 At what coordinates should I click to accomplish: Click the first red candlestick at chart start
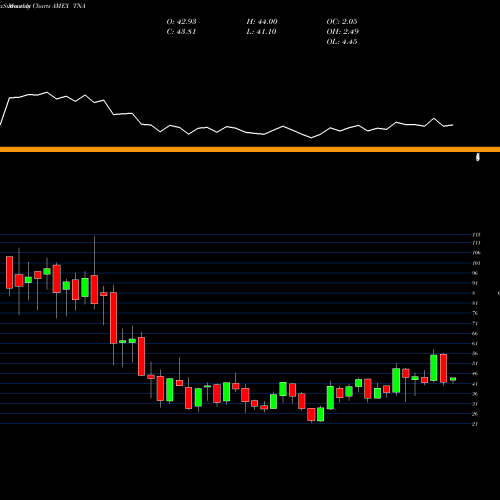click(x=9, y=272)
